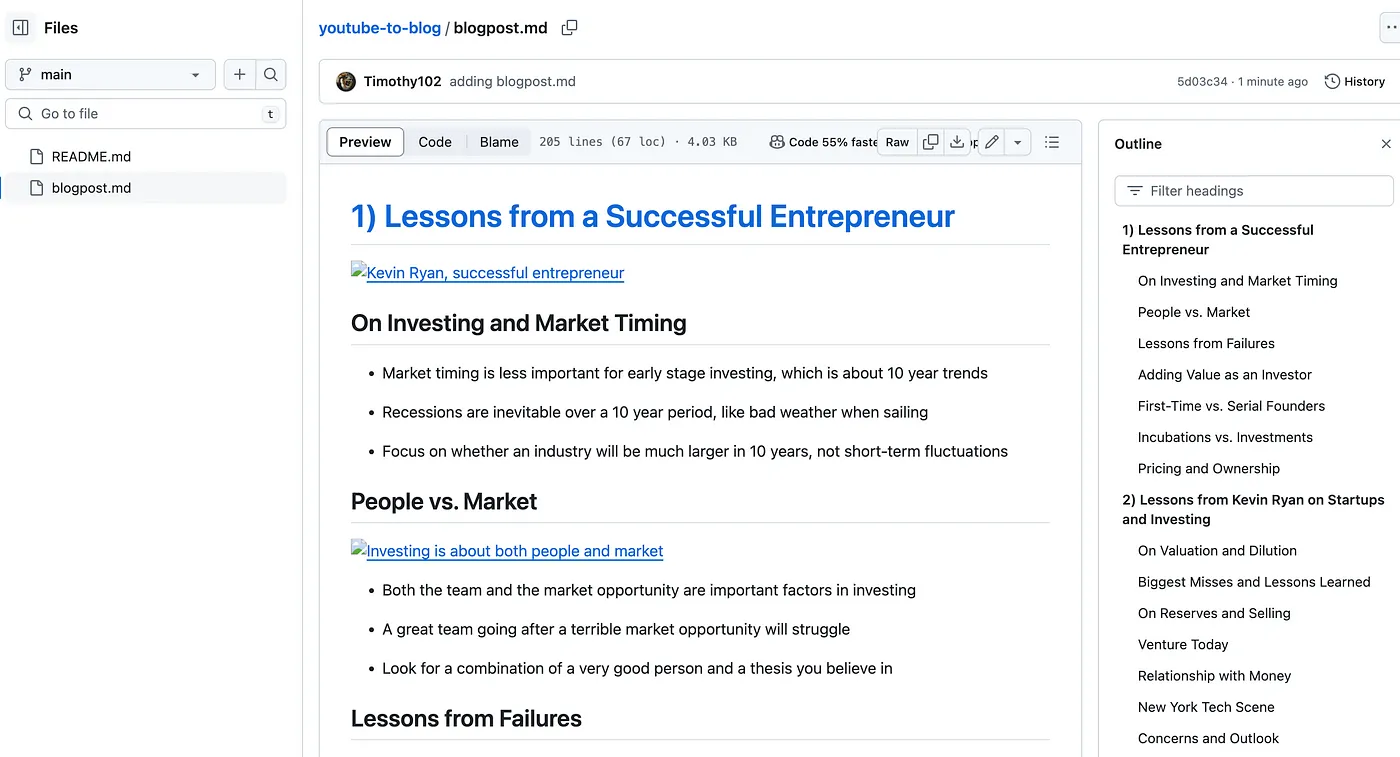1400x757 pixels.
Task: Open the History link
Action: [1355, 82]
